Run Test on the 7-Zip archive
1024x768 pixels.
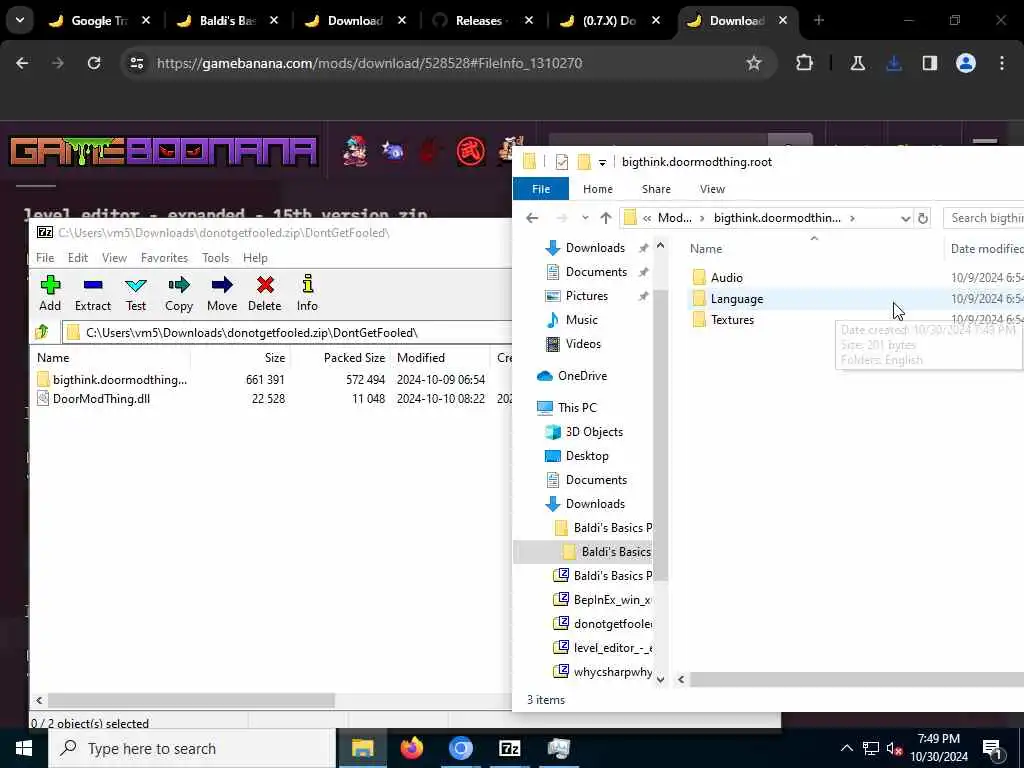point(136,293)
